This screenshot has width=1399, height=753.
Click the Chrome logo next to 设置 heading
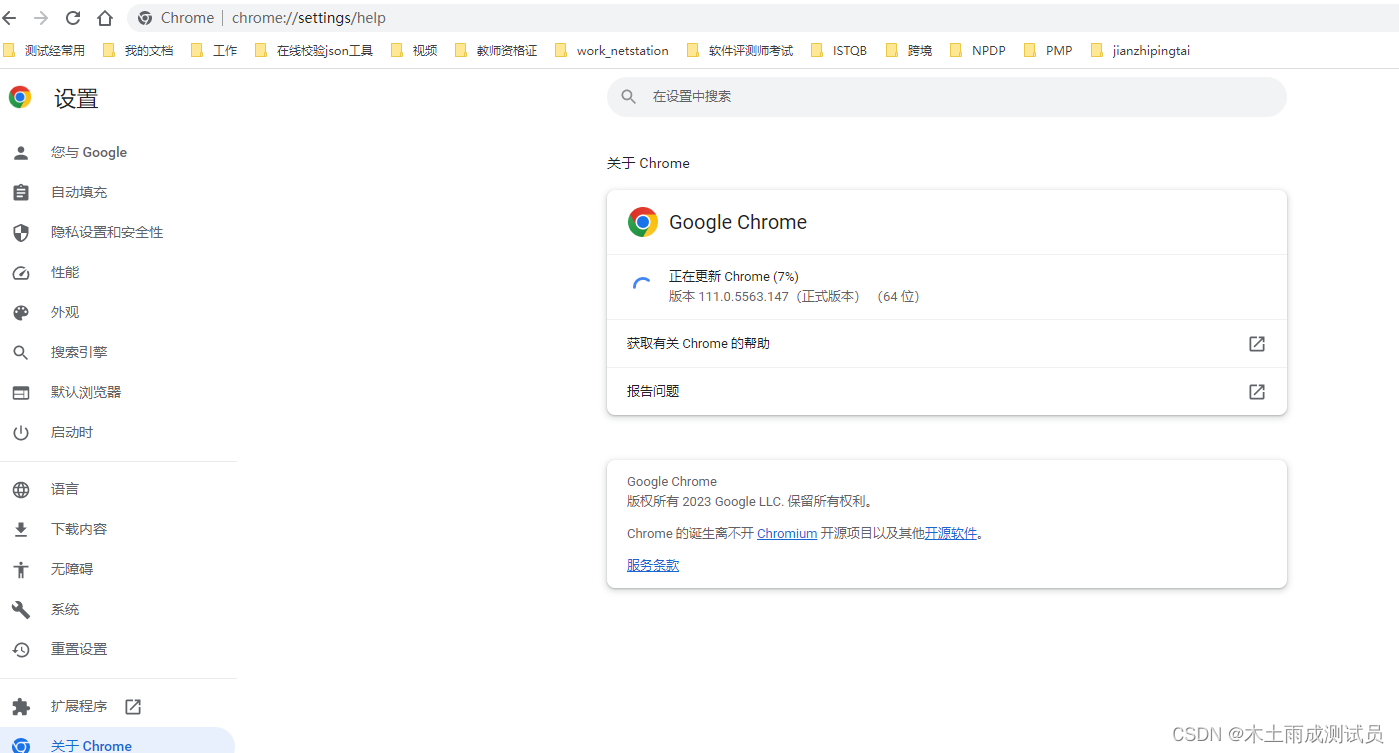coord(20,97)
